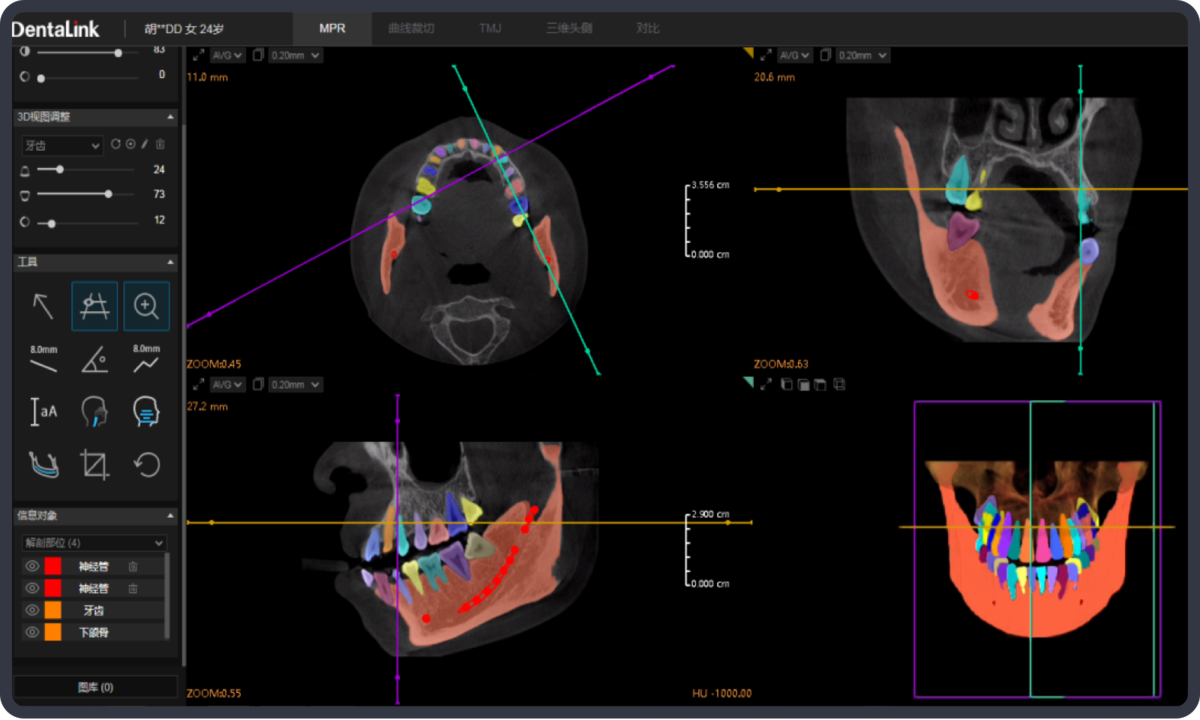
Task: Hide the 牙齿 object with eye icon
Action: pyautogui.click(x=31, y=610)
